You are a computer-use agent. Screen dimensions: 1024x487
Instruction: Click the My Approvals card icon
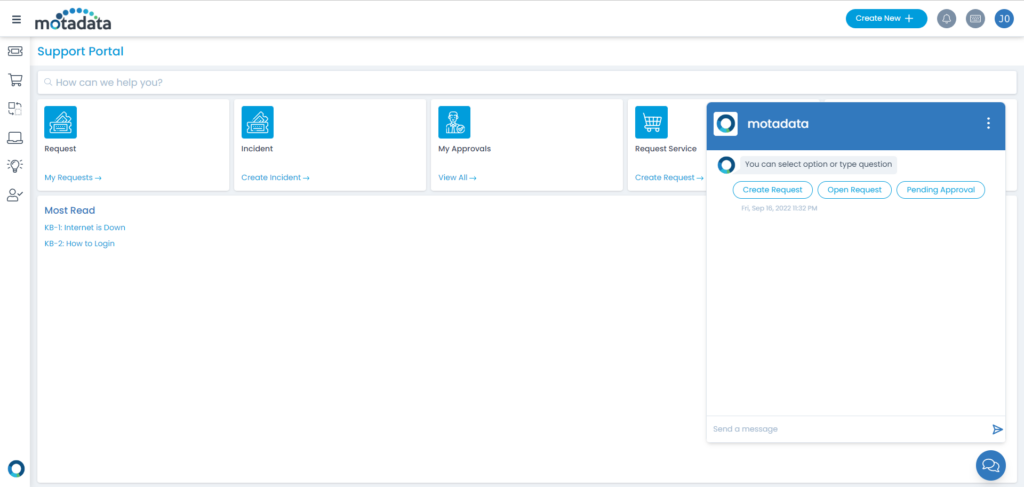point(454,122)
